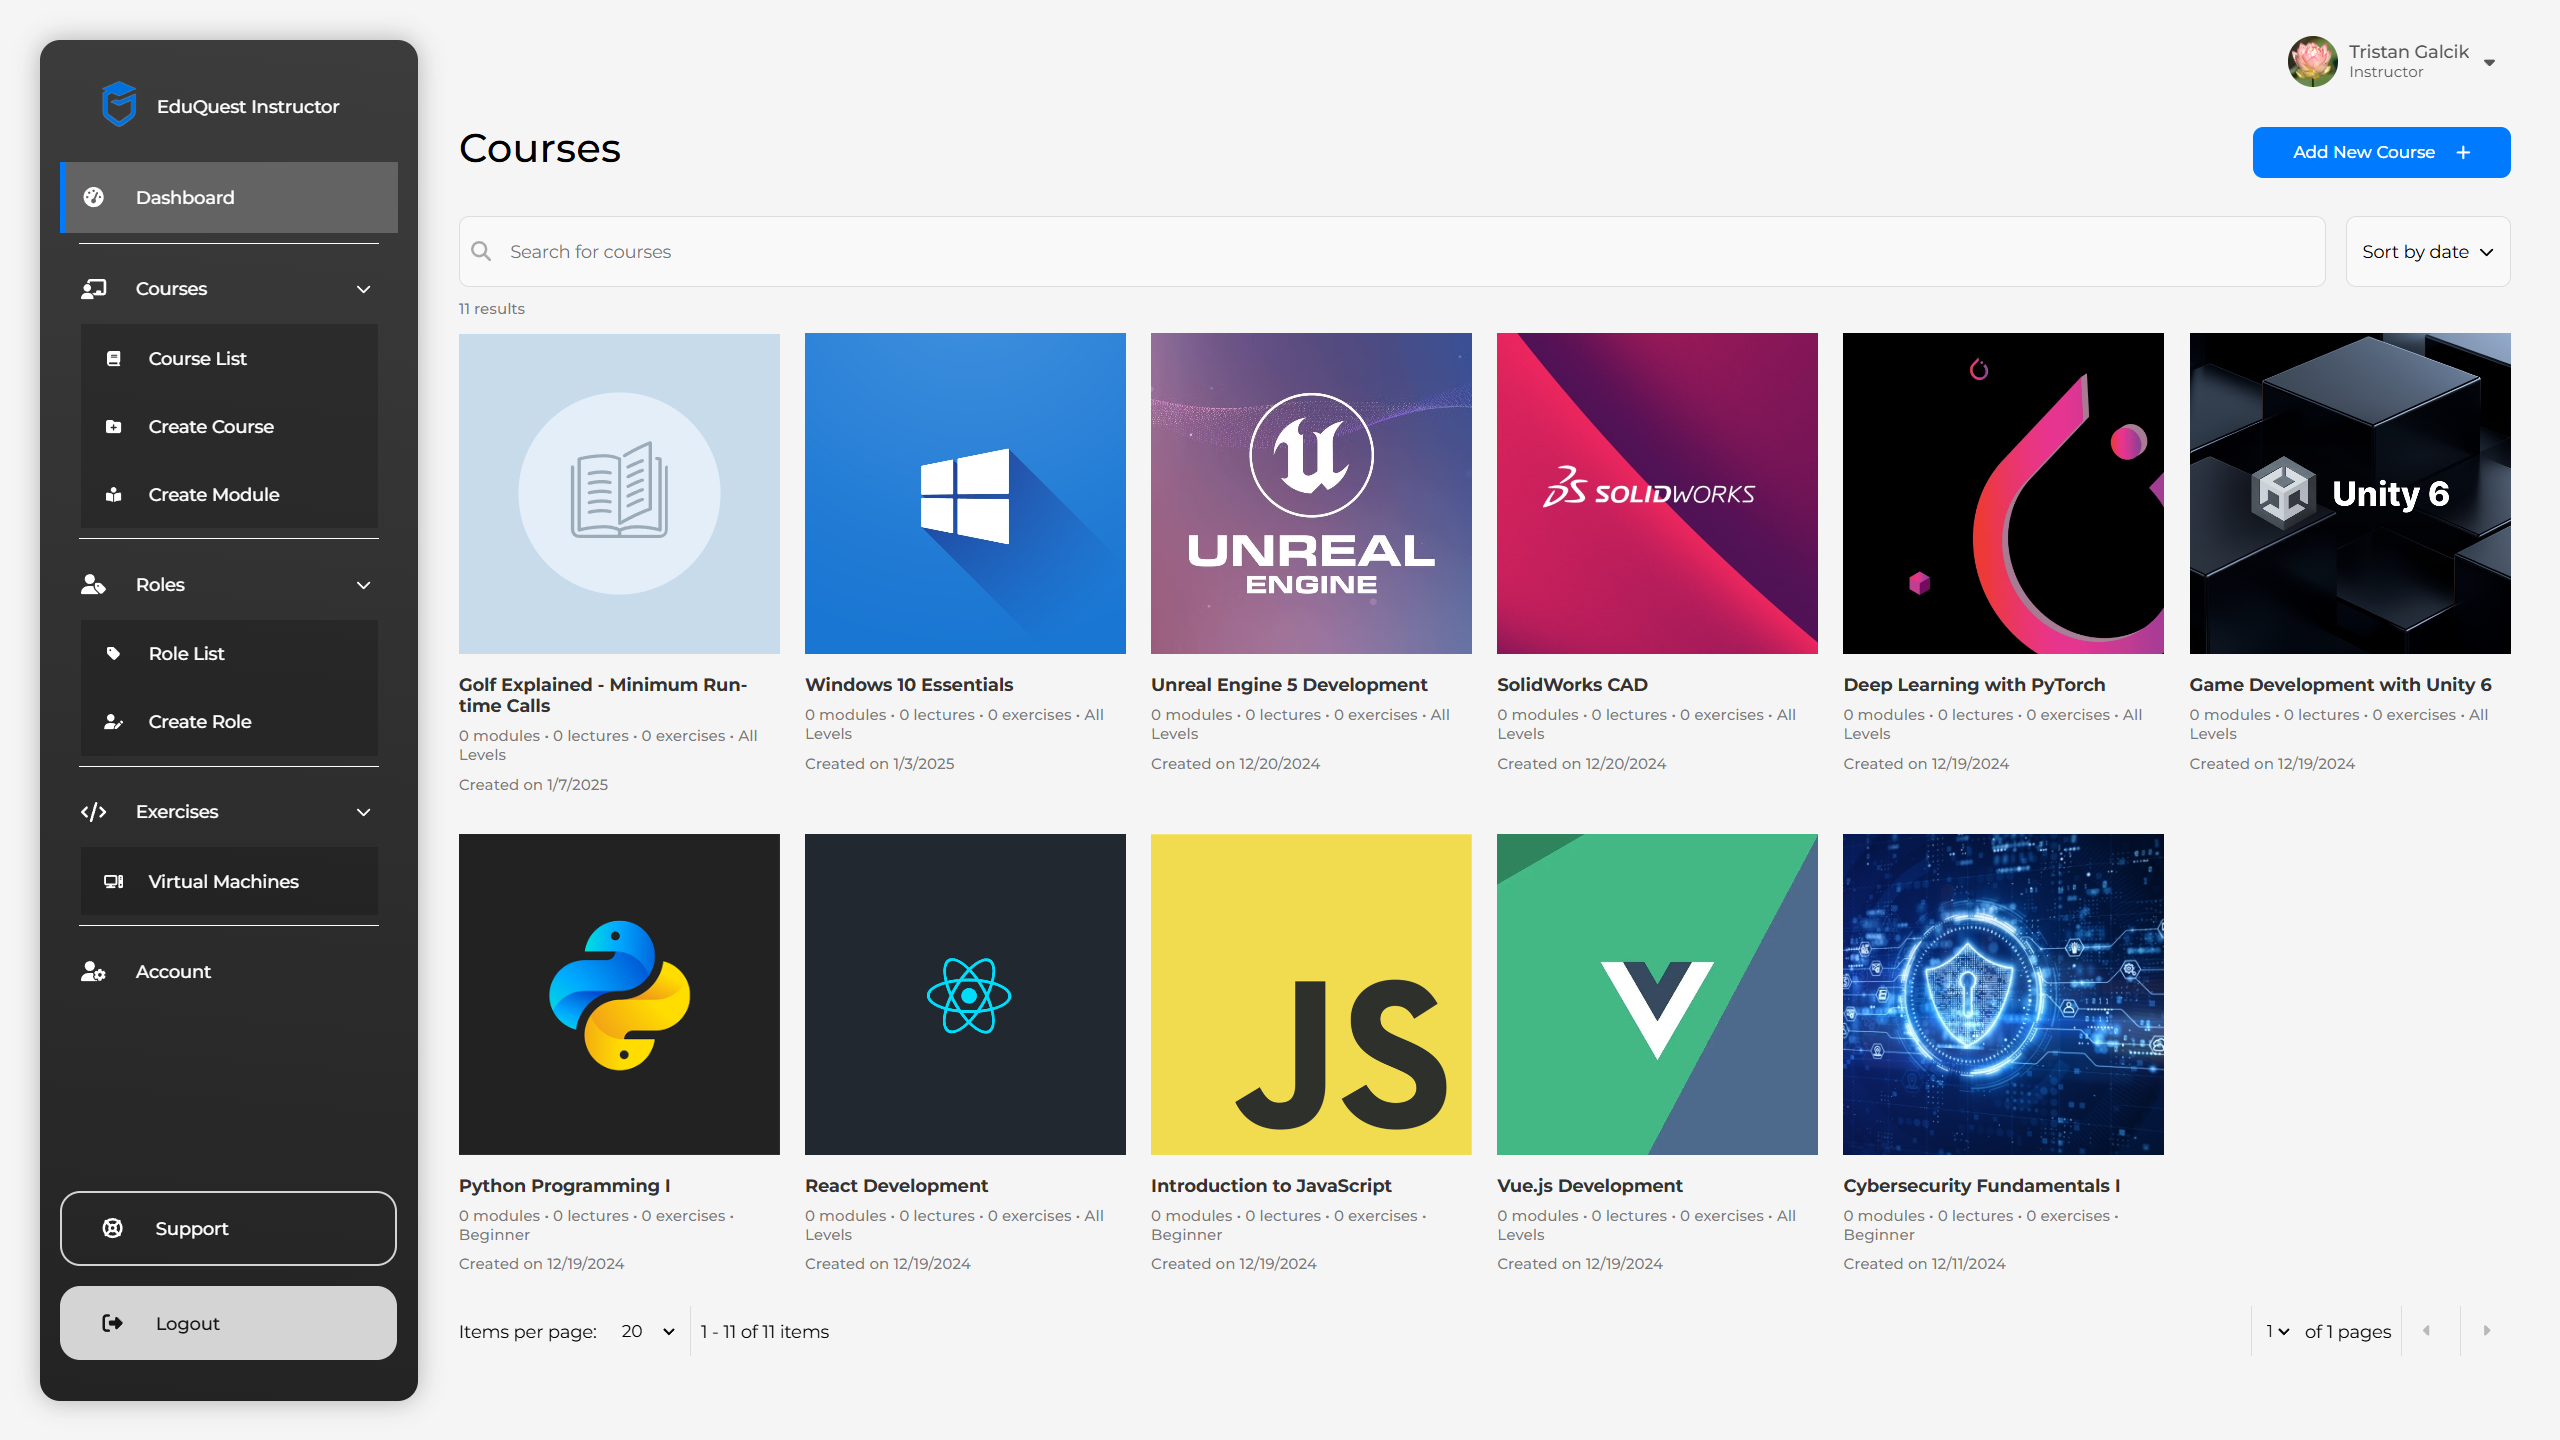
Task: Click the Windows 10 Essentials thumbnail
Action: pos(965,493)
